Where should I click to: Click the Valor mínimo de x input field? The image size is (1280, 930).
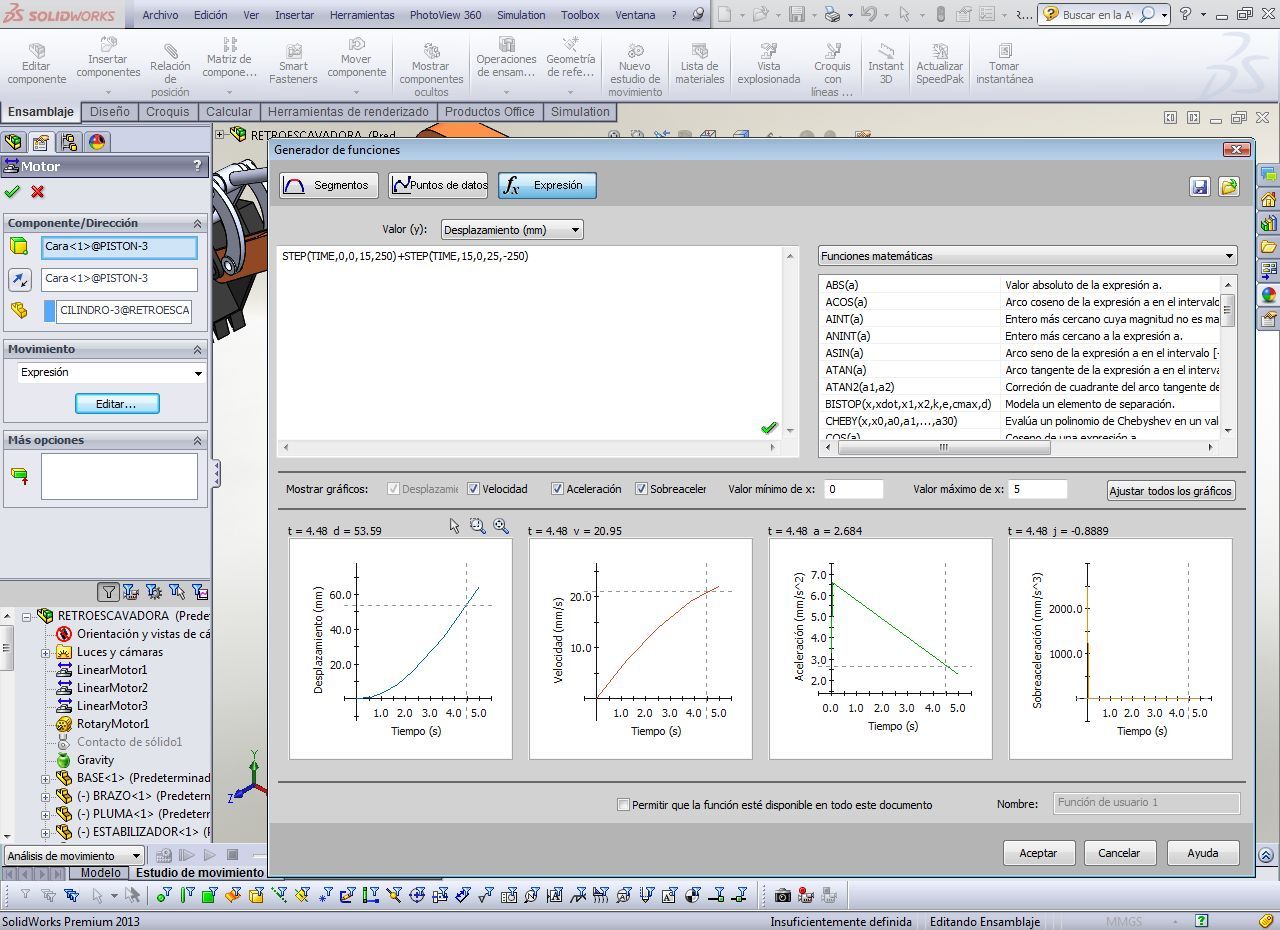[853, 489]
